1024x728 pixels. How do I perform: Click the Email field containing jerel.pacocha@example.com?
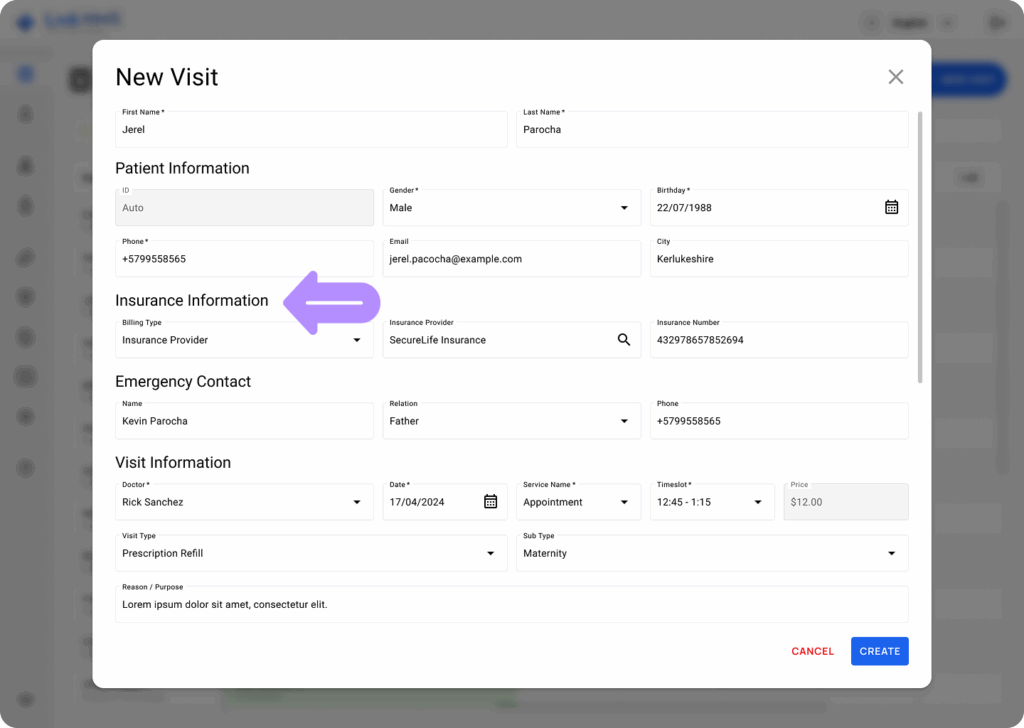(x=511, y=258)
